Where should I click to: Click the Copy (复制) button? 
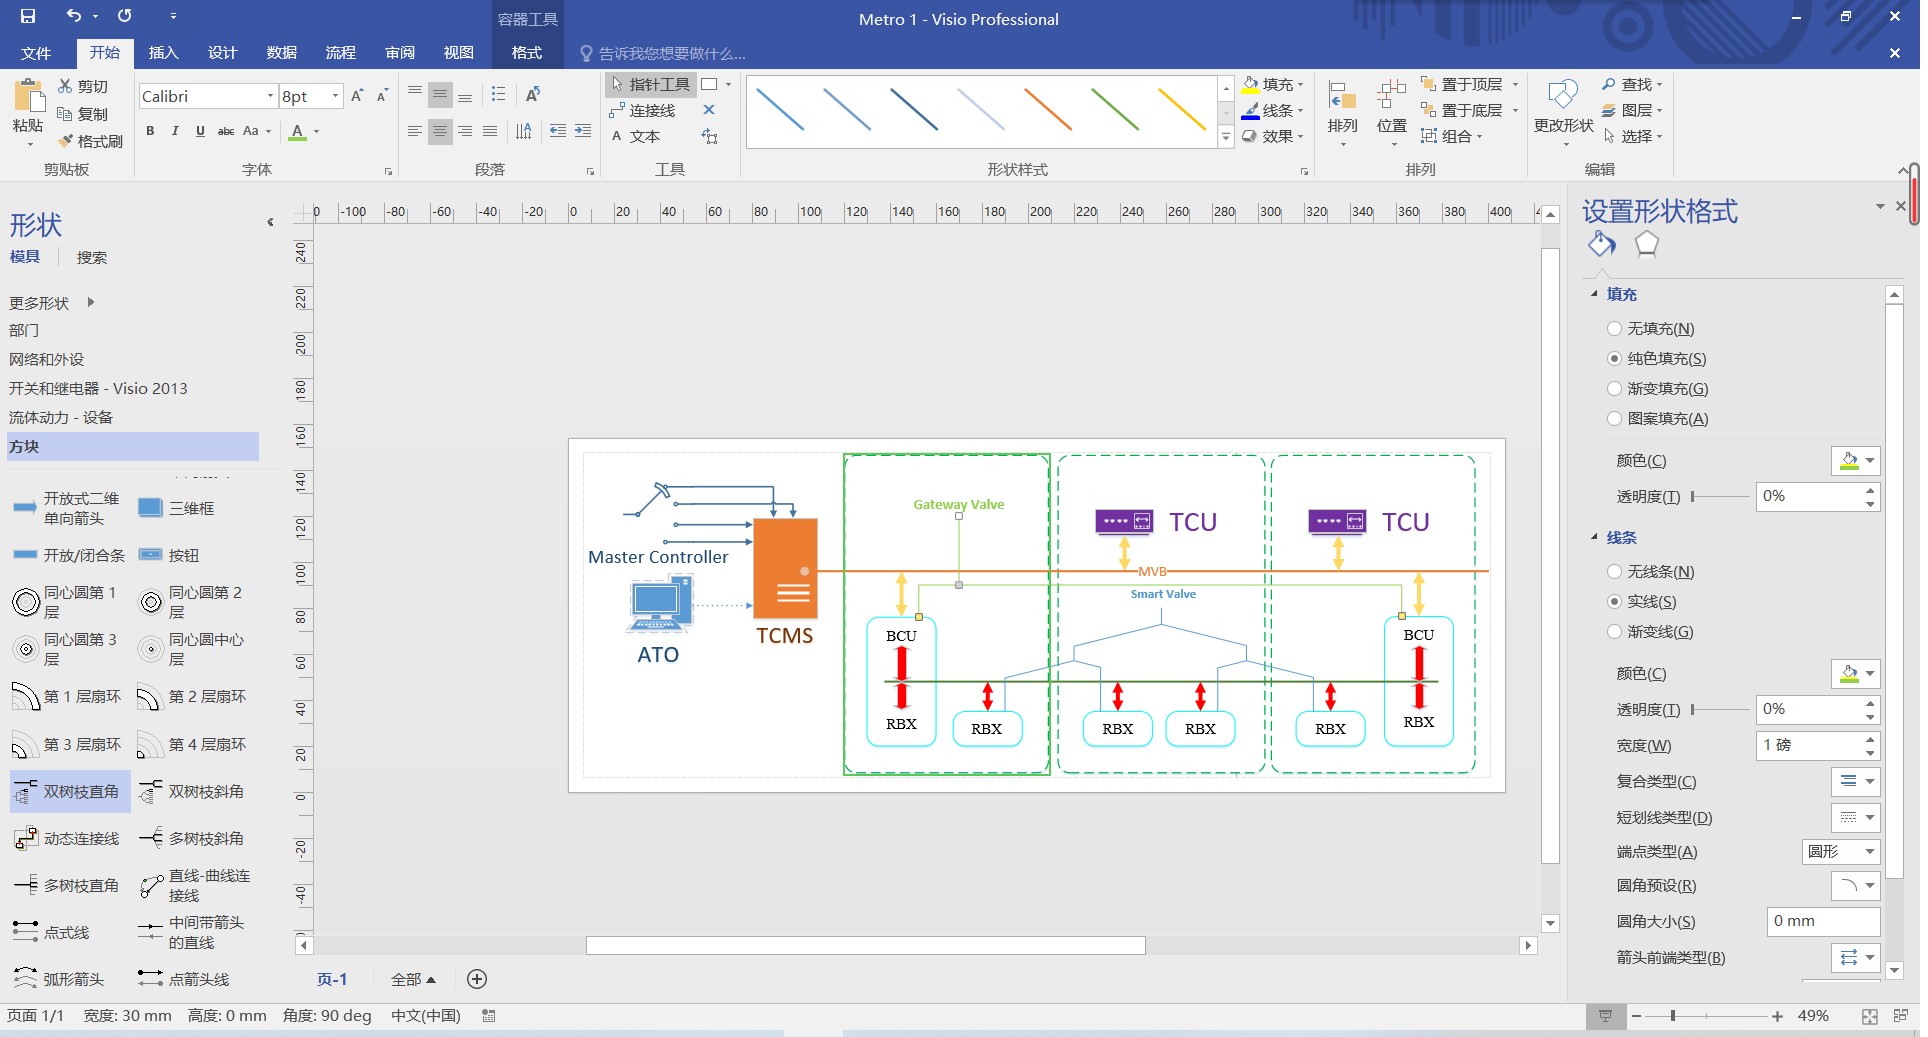tap(83, 114)
